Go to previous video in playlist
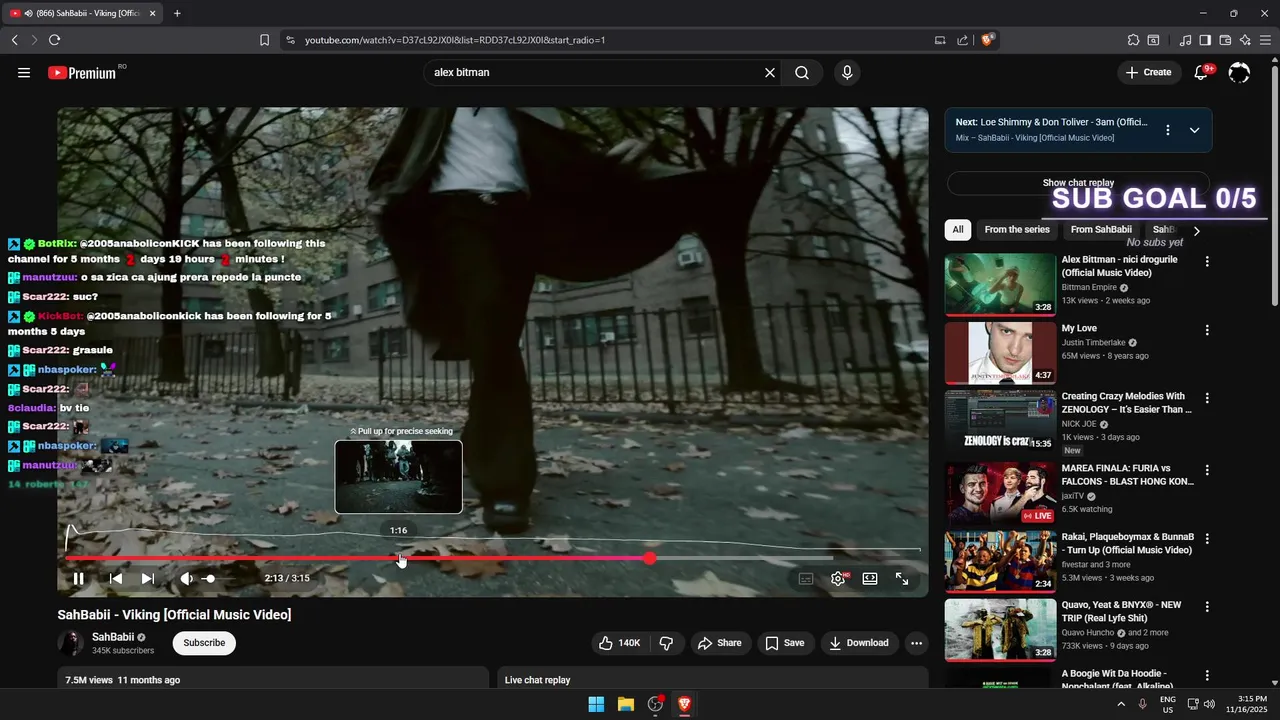The width and height of the screenshot is (1280, 720). (116, 578)
